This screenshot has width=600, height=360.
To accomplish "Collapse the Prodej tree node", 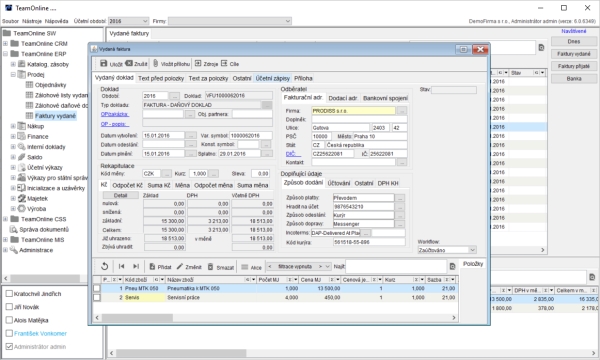I will (x=13, y=74).
